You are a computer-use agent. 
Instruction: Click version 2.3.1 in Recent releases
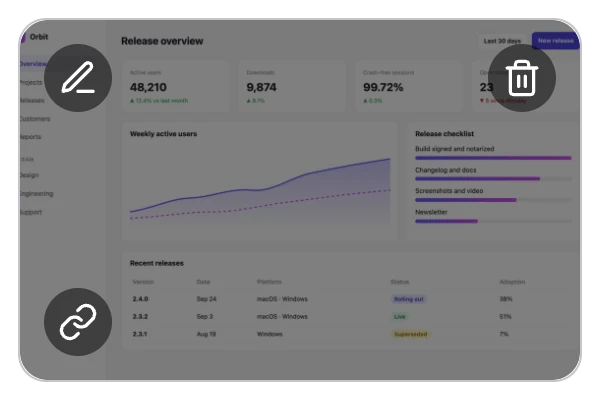point(140,334)
